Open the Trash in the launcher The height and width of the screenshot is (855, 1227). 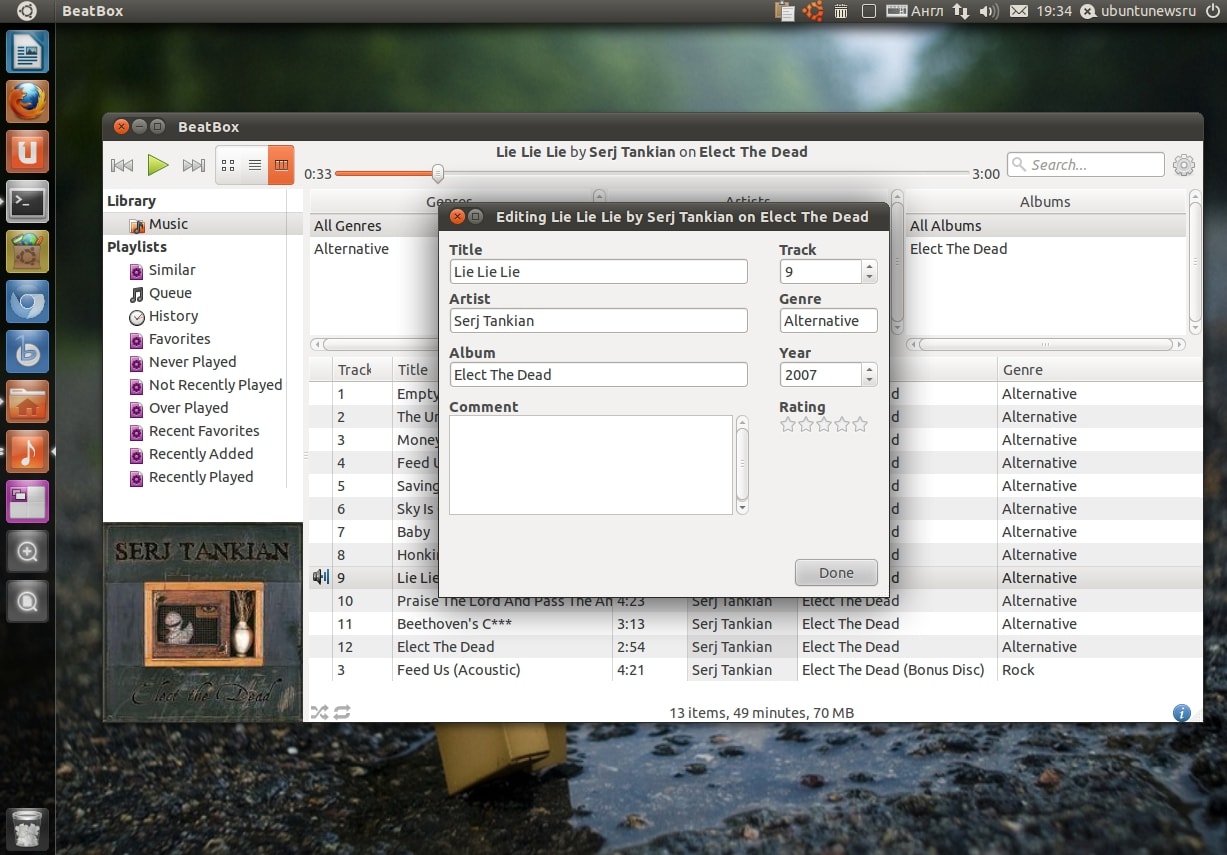point(27,830)
